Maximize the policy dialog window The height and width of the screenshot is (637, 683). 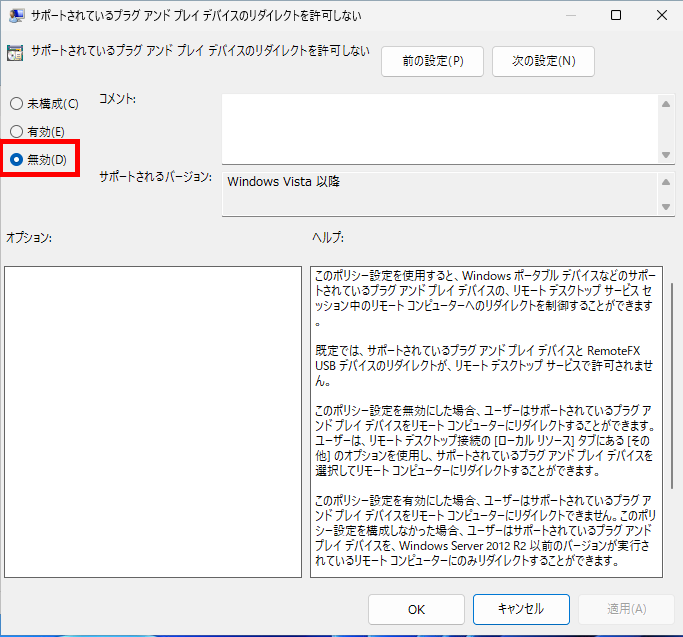616,15
